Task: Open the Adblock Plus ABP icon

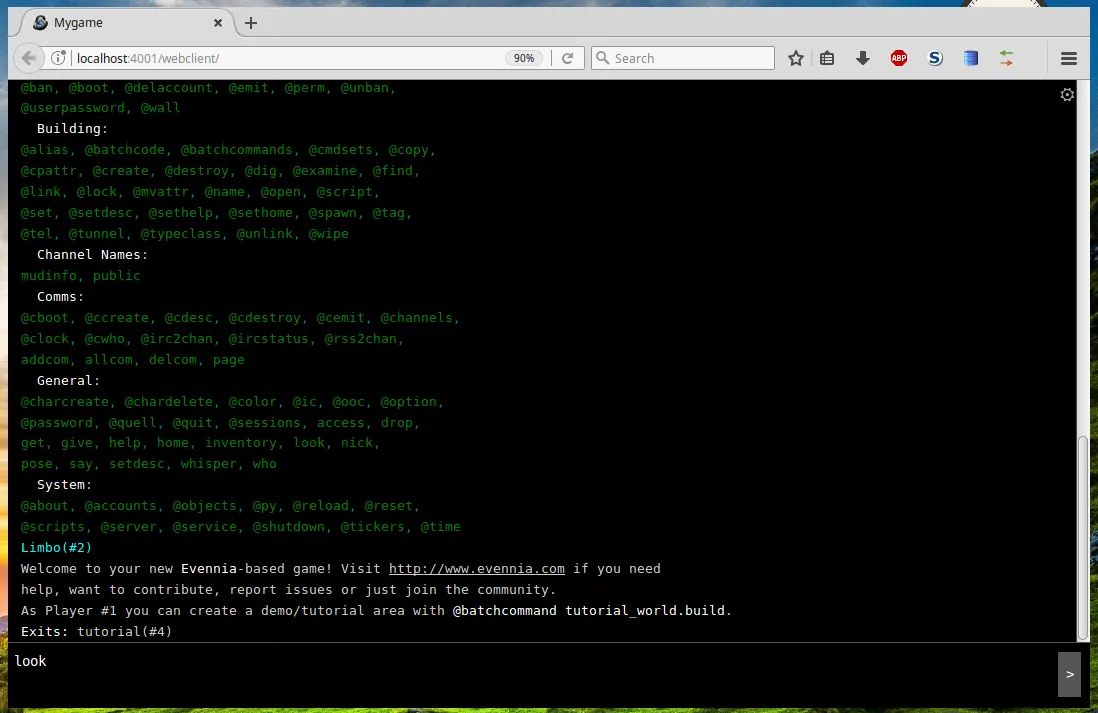Action: (x=899, y=58)
